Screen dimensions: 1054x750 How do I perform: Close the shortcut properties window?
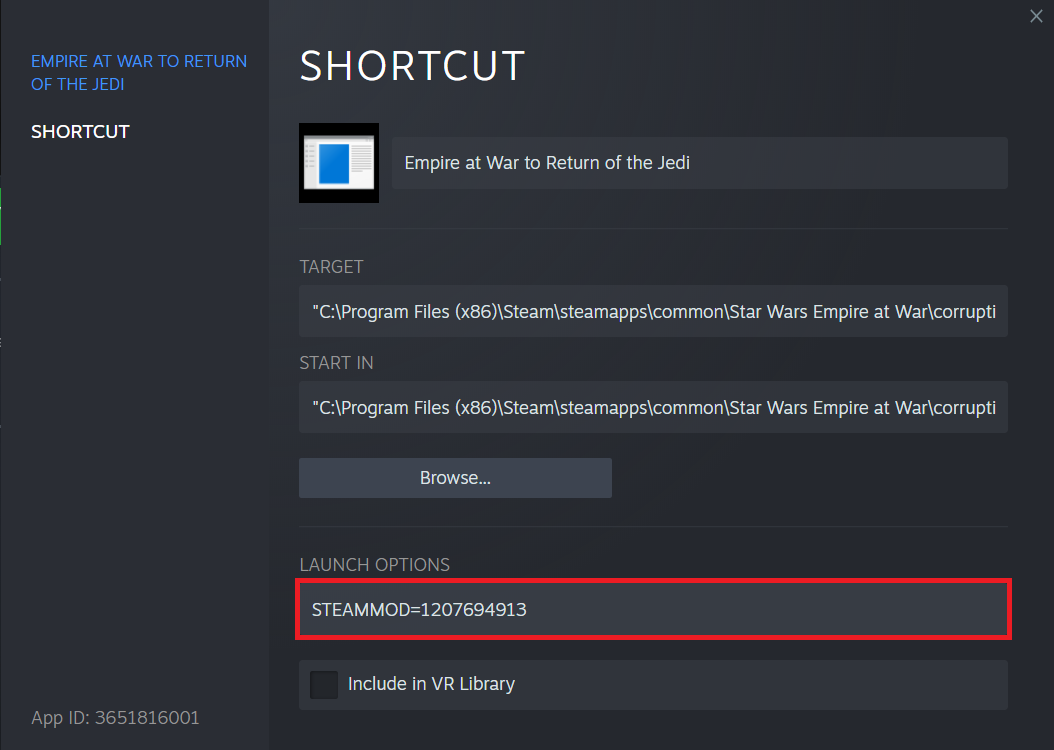point(1036,16)
